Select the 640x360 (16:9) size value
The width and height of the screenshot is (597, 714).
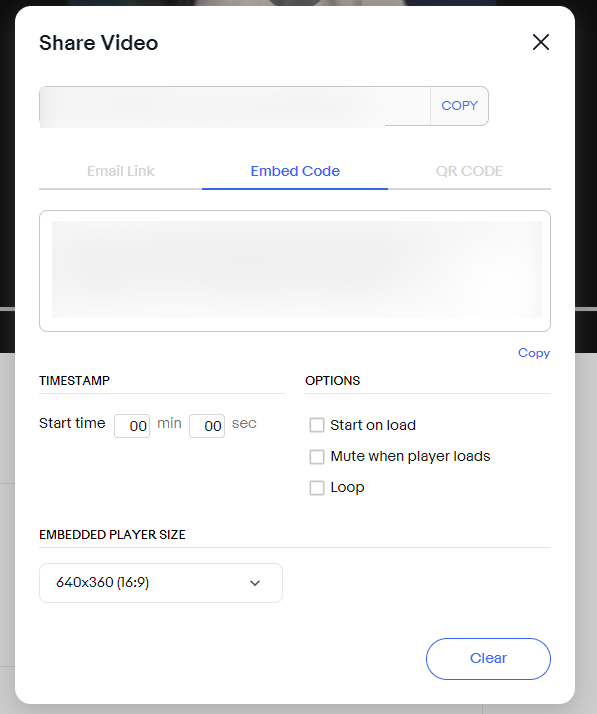coord(102,582)
